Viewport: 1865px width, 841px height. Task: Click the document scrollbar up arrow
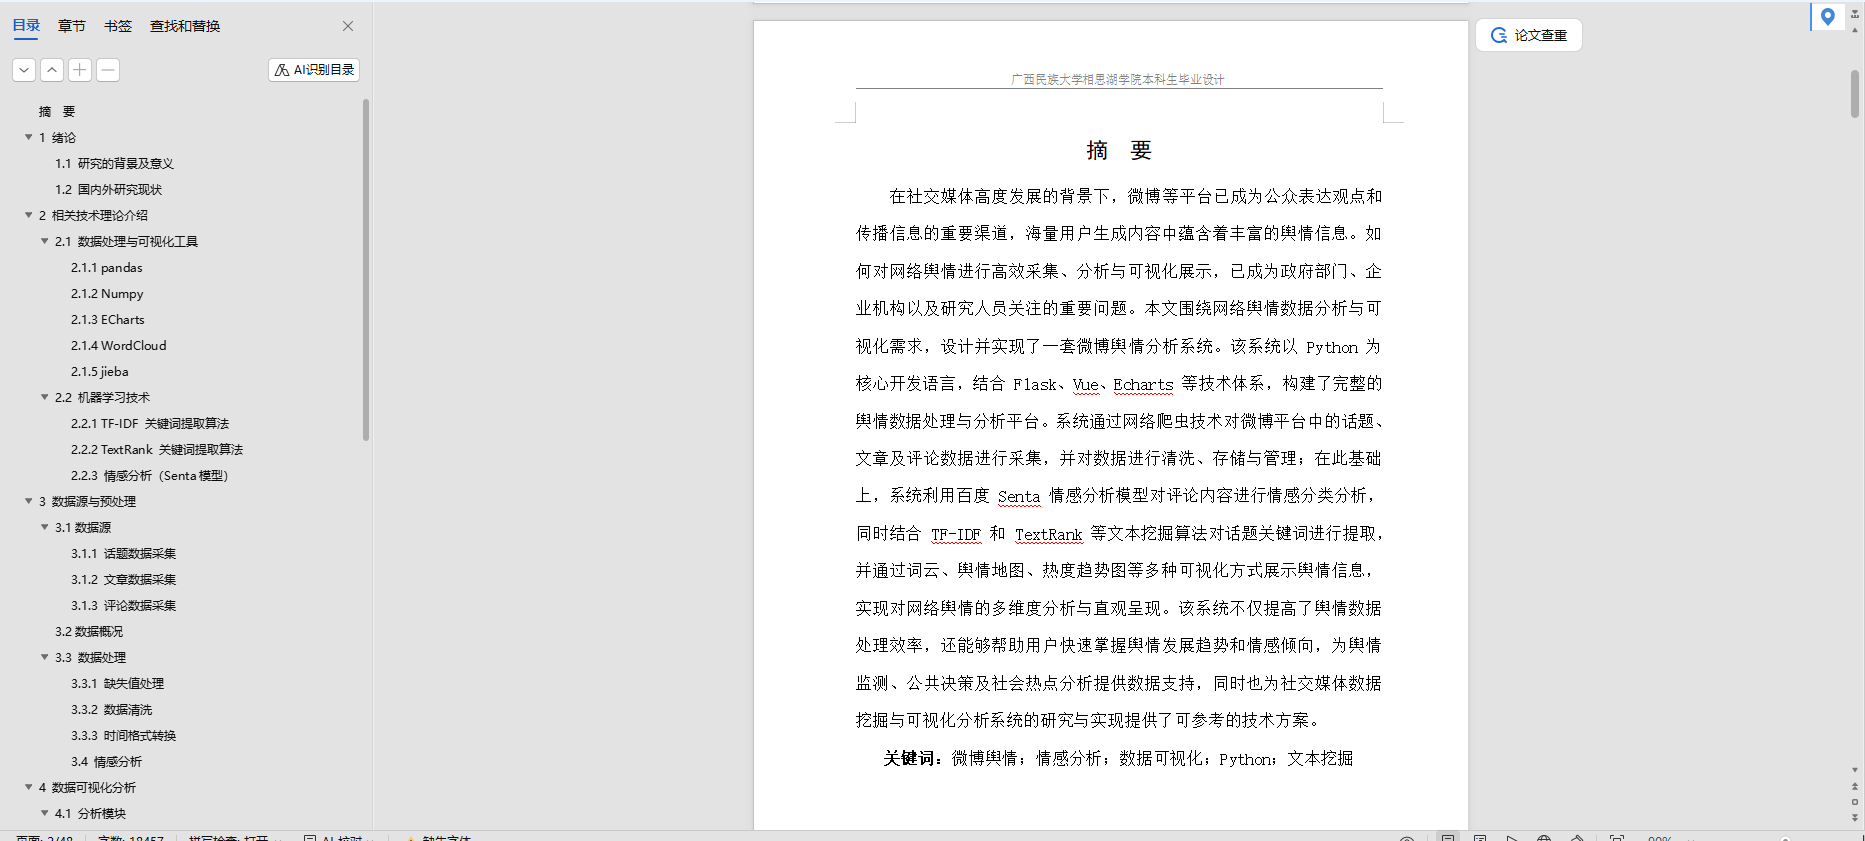coord(1855,31)
